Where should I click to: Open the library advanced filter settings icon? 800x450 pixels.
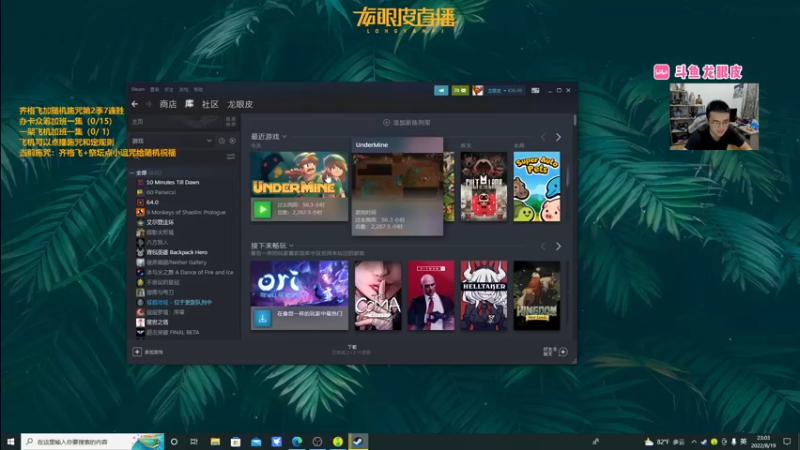coord(231,157)
